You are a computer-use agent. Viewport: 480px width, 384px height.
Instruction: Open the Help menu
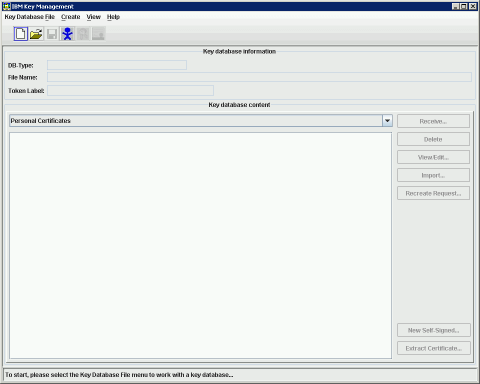(113, 17)
